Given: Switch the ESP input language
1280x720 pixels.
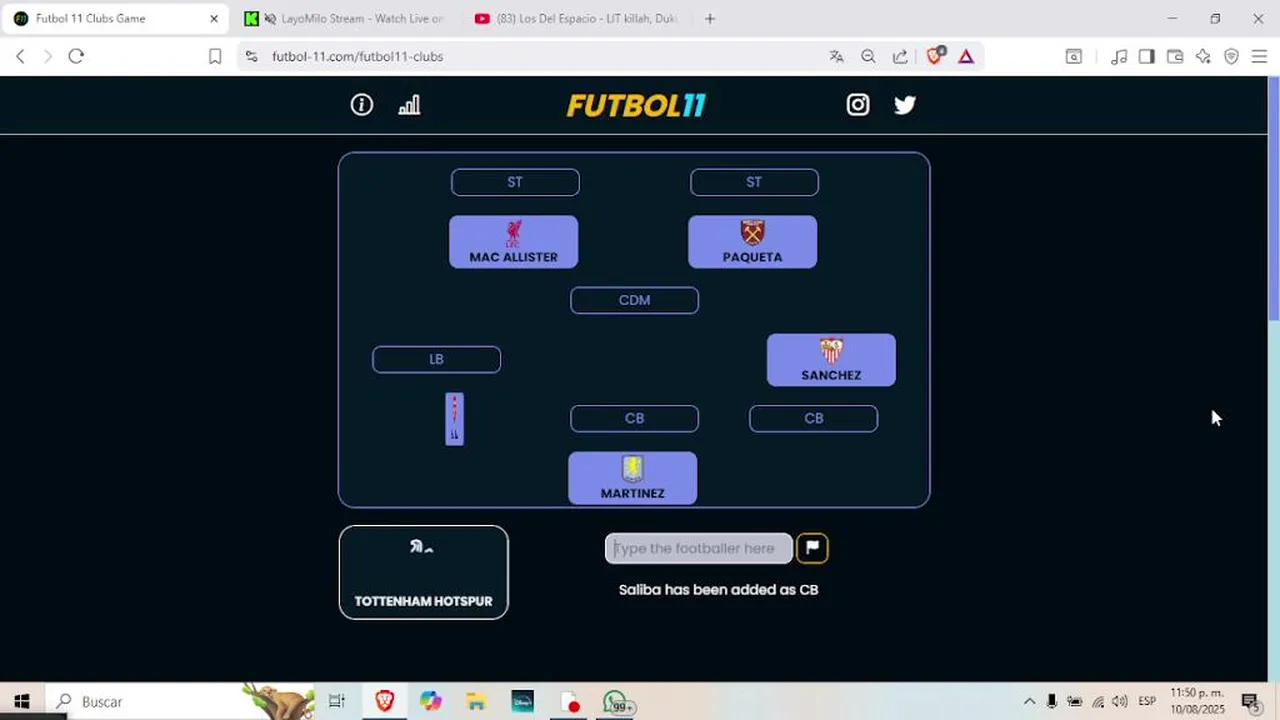Looking at the screenshot, I should [1147, 701].
